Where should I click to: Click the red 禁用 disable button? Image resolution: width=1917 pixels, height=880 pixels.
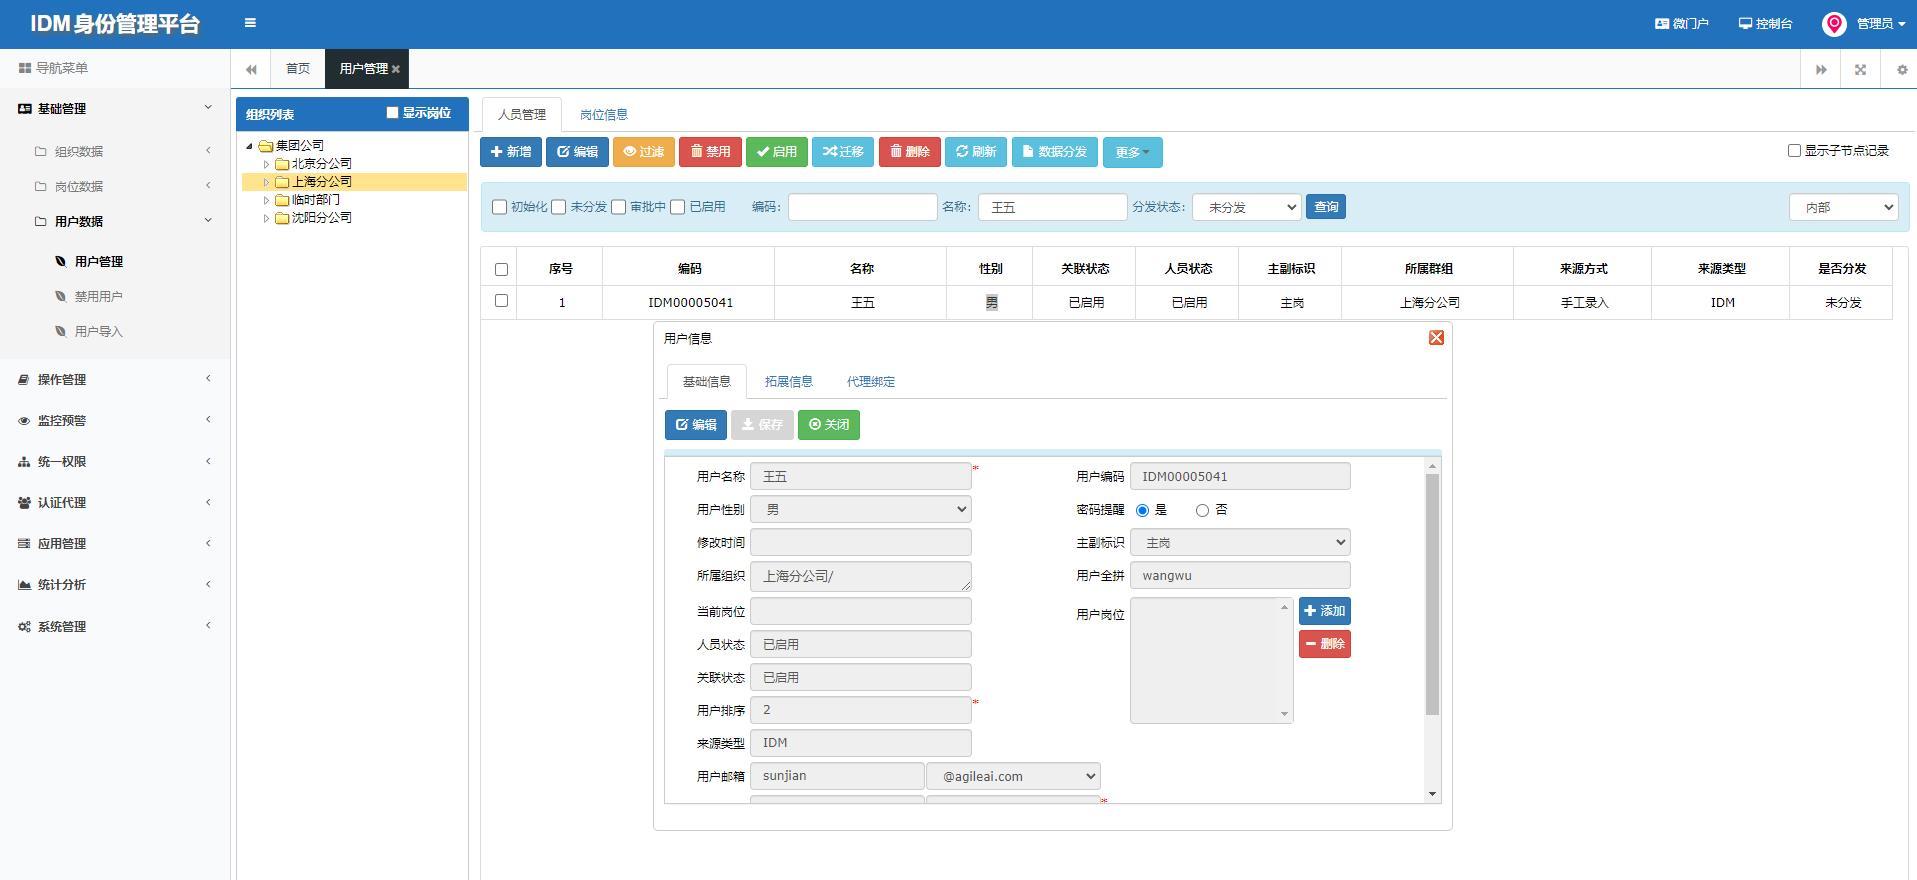click(x=710, y=152)
